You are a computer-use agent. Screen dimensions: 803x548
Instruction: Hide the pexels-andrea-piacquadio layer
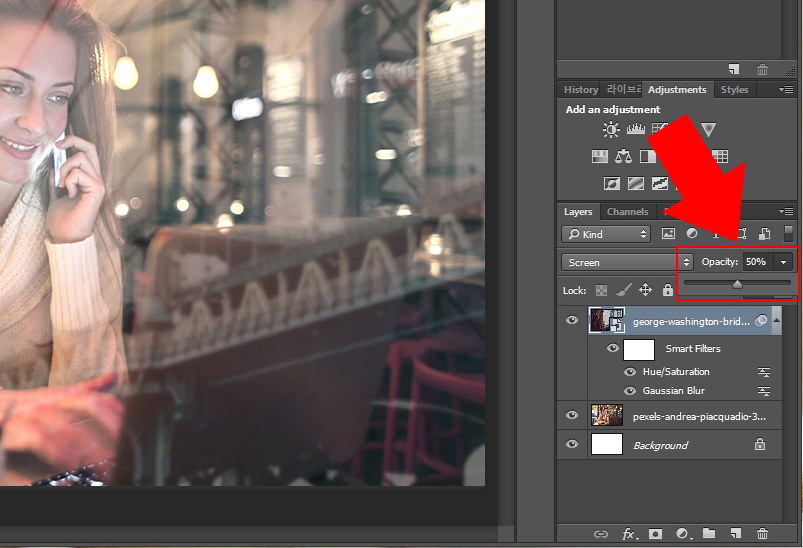572,415
